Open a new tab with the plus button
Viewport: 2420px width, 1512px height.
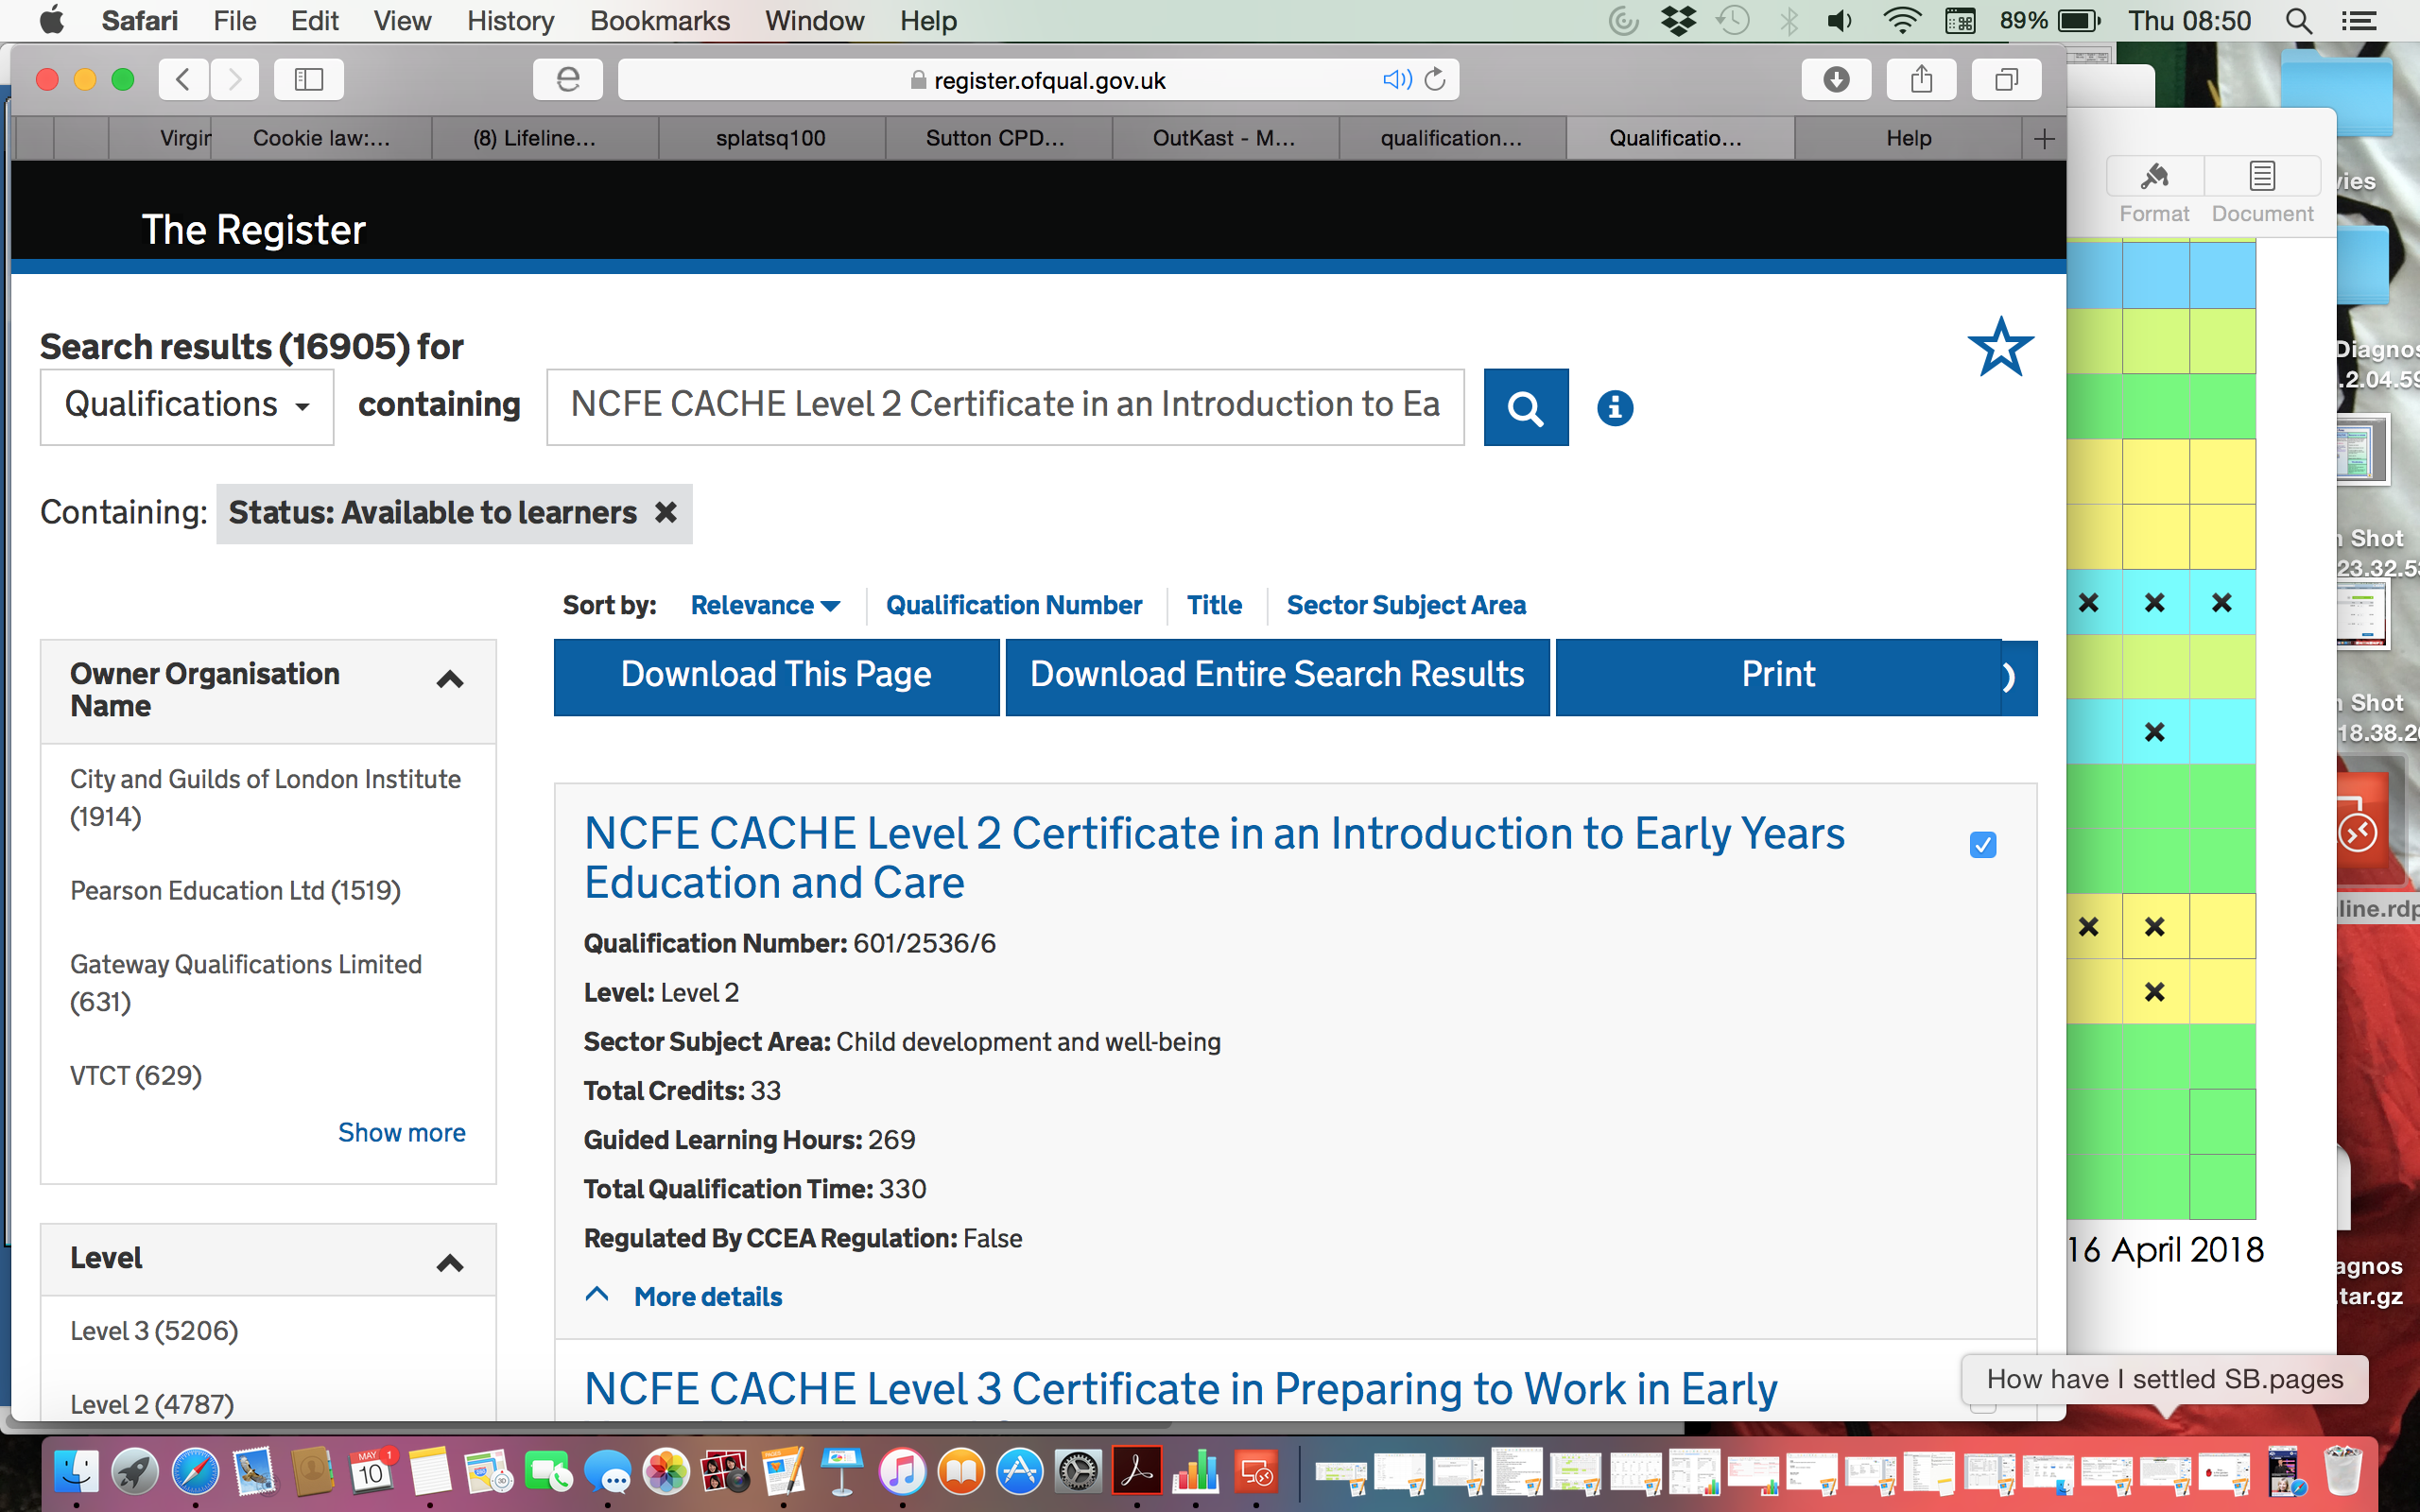(x=2044, y=138)
